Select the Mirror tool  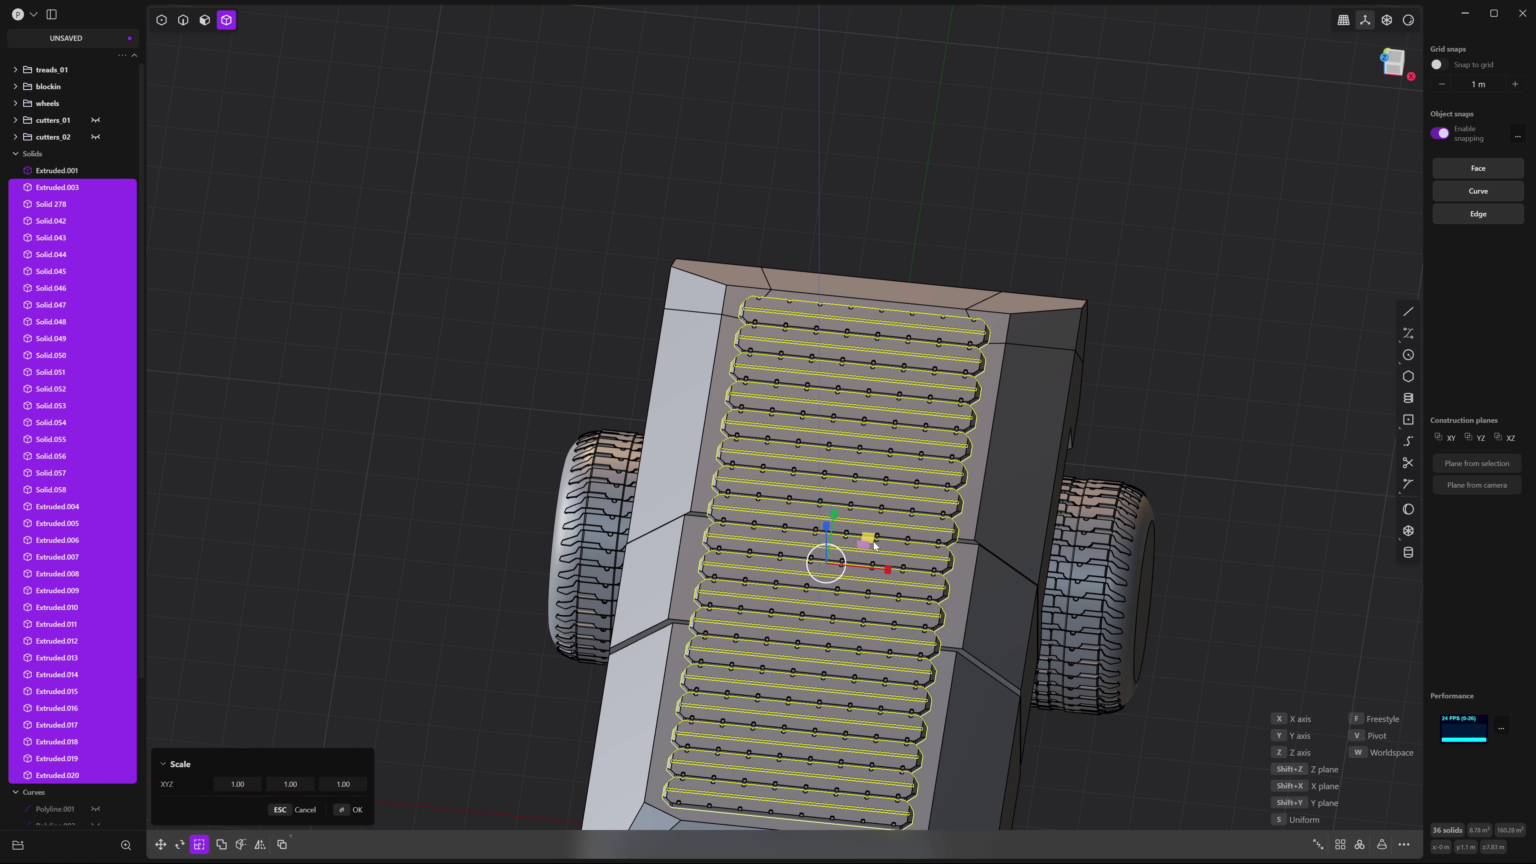260,845
